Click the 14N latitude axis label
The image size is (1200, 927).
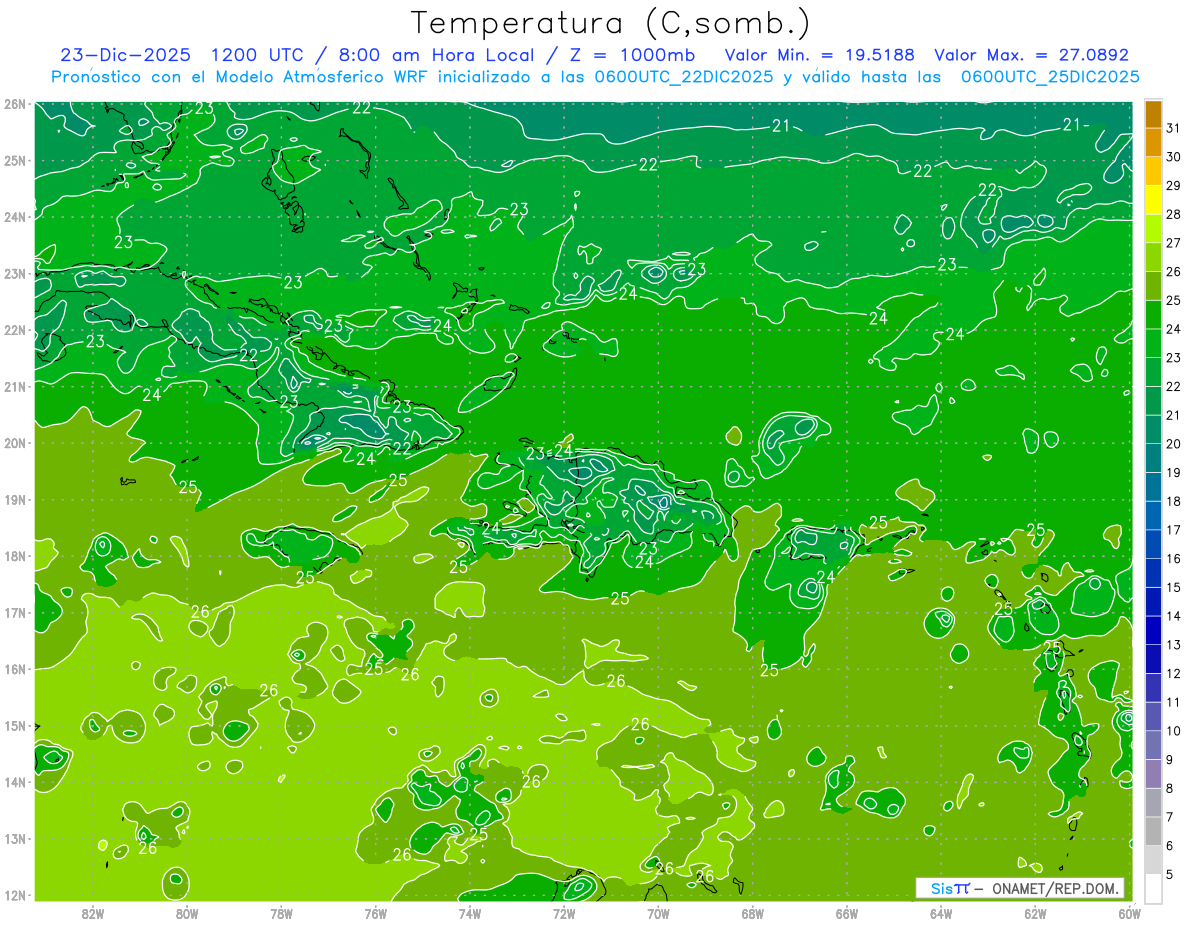coord(14,782)
